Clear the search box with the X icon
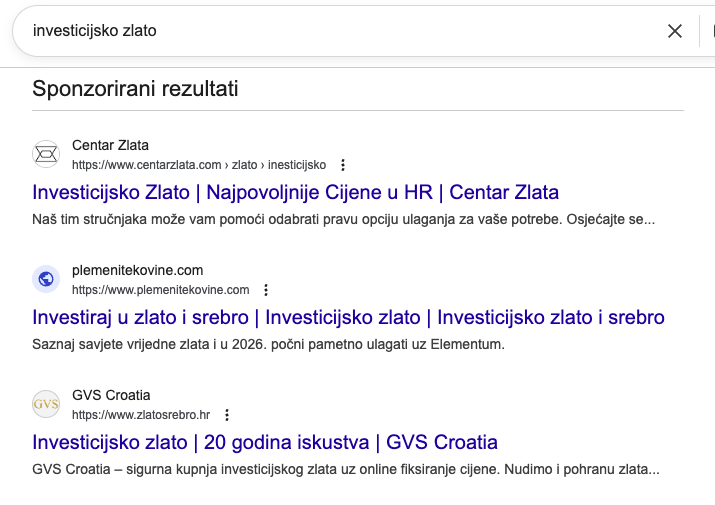Screen dimensions: 715x505 point(675,31)
